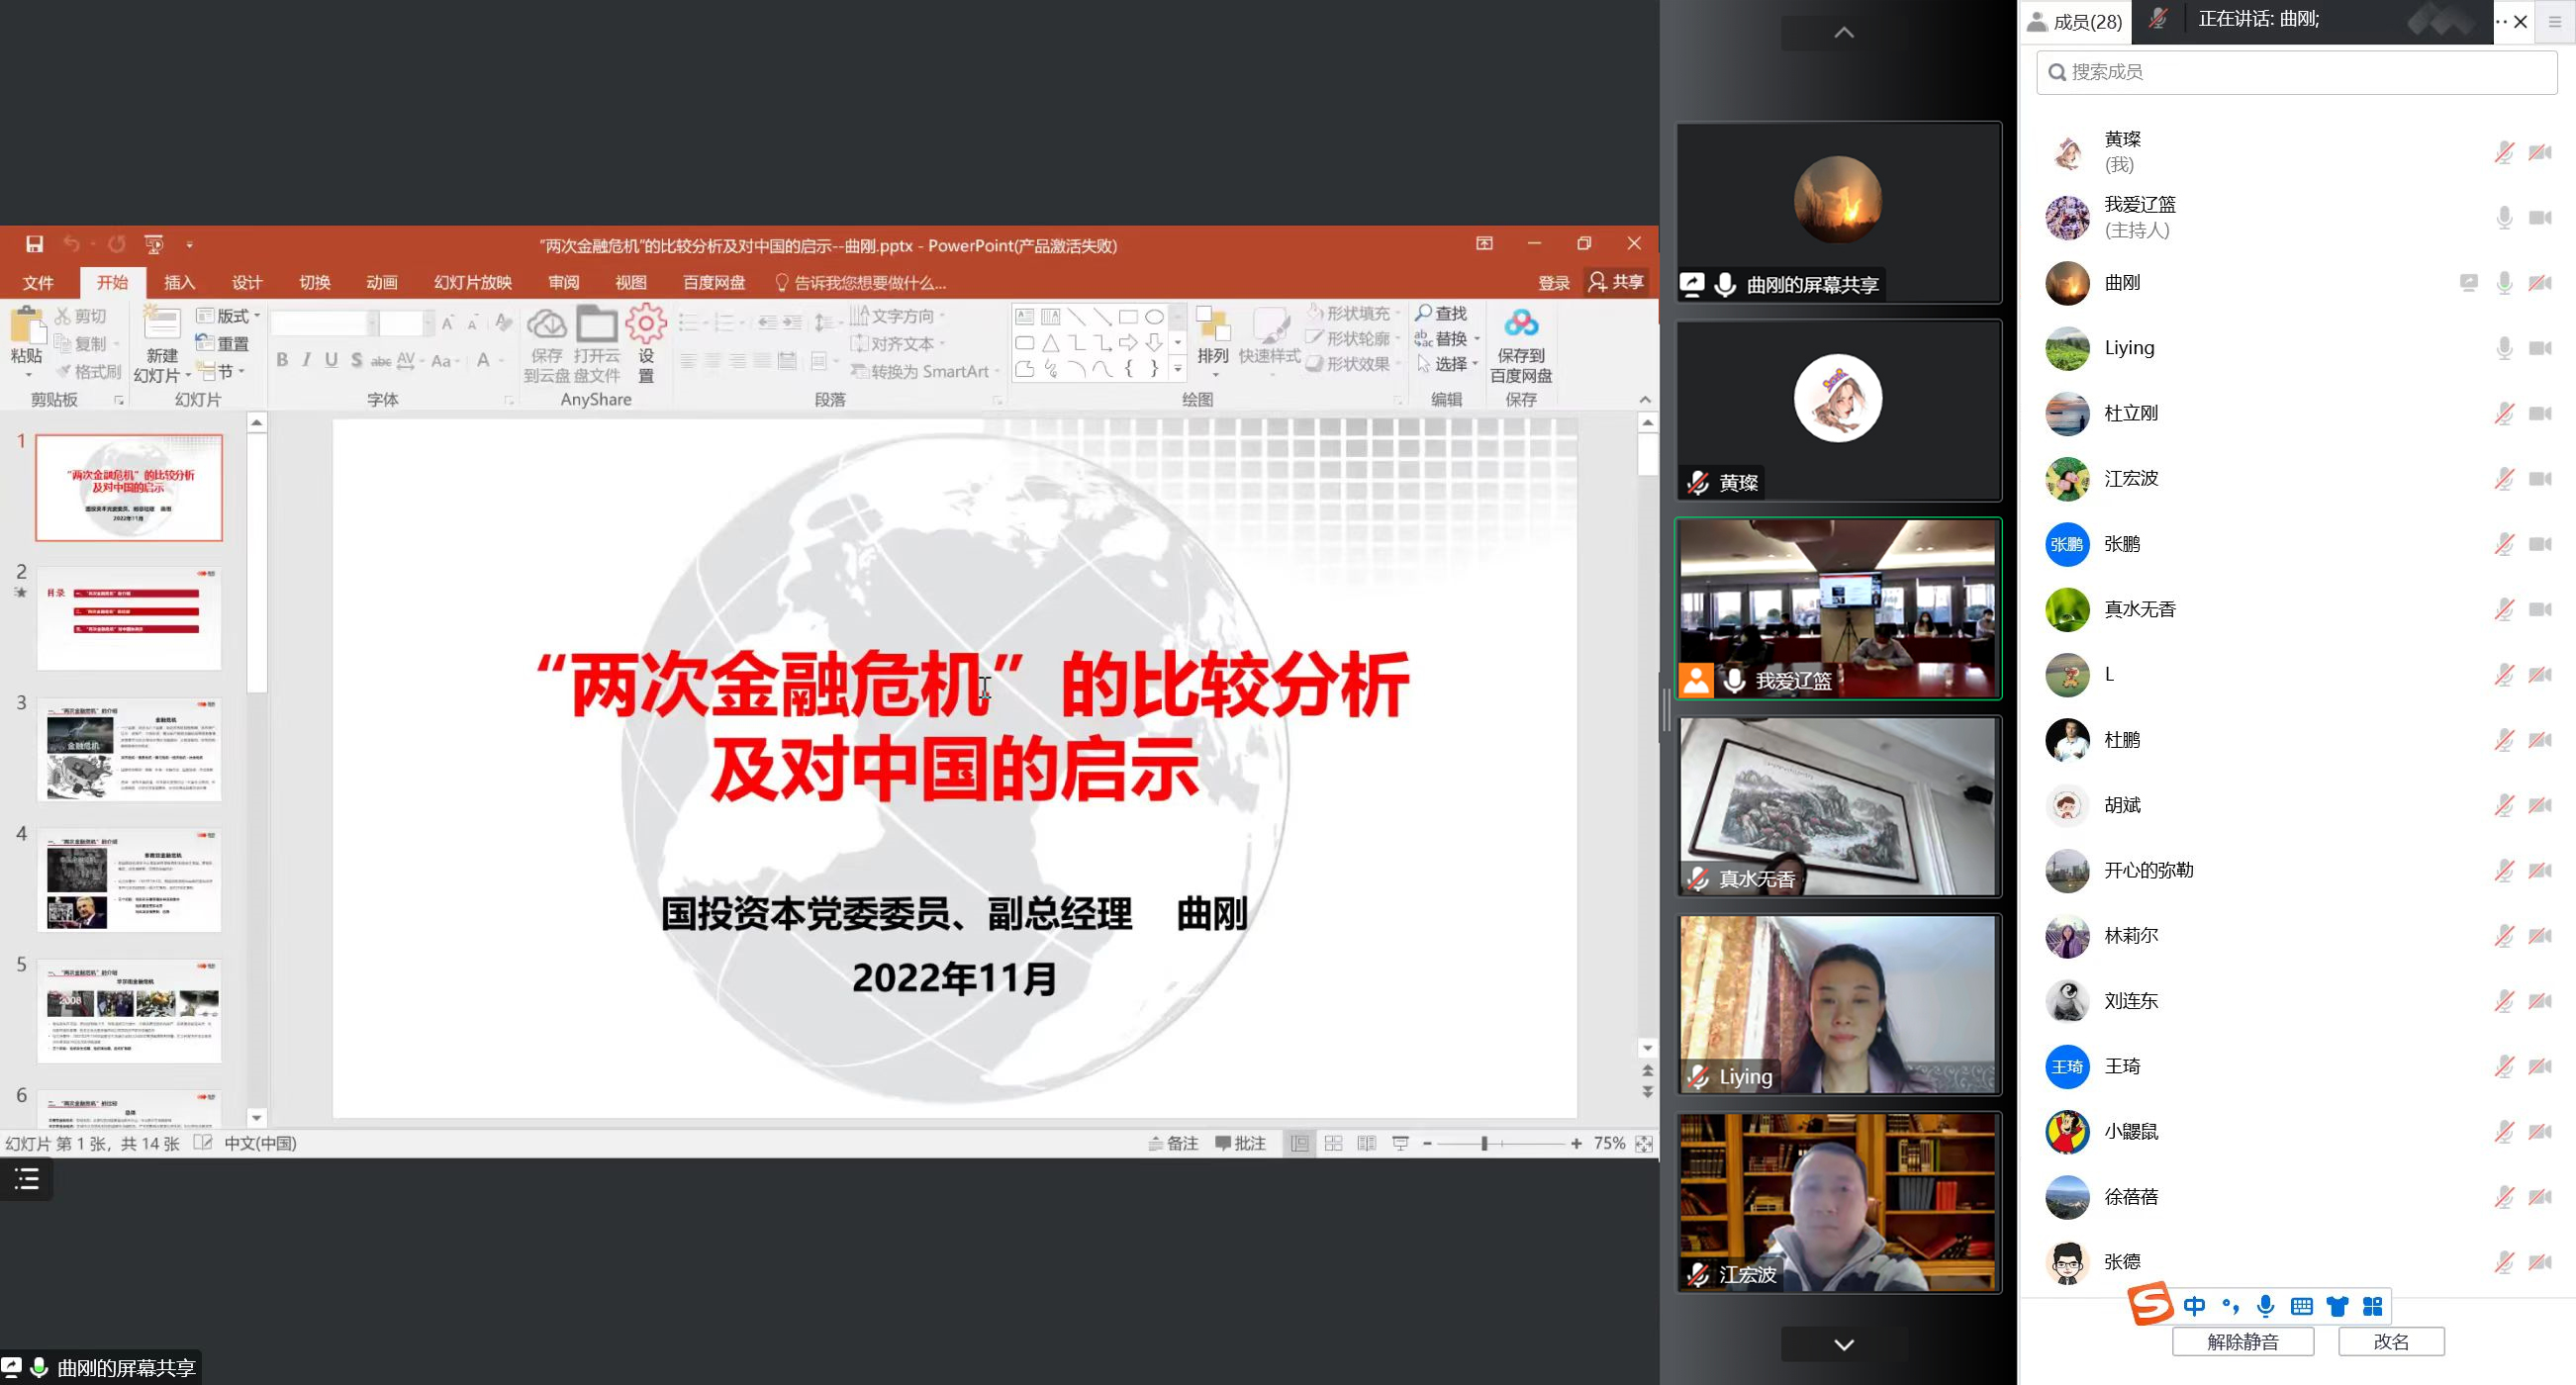The height and width of the screenshot is (1385, 2576).
Task: Collapse the PowerPoint ribbon arrow
Action: click(x=1645, y=399)
